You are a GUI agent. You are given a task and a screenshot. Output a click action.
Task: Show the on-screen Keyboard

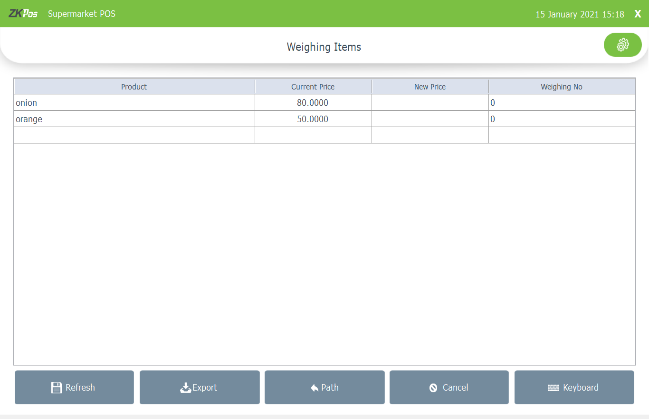[x=574, y=387]
